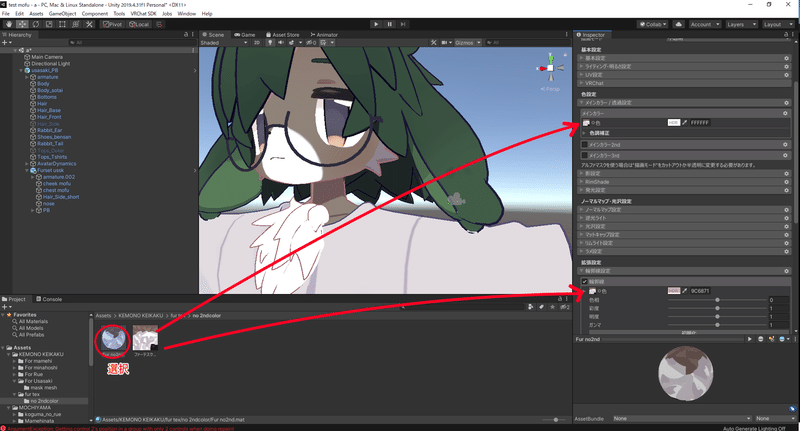Image resolution: width=800 pixels, height=431 pixels.
Task: Switch to the Animator tab
Action: click(324, 35)
